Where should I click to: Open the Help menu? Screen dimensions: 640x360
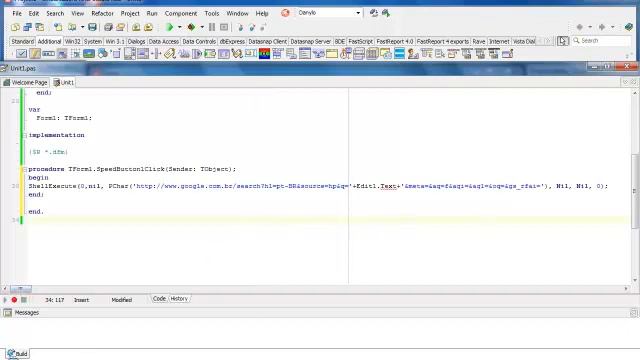[x=262, y=13]
